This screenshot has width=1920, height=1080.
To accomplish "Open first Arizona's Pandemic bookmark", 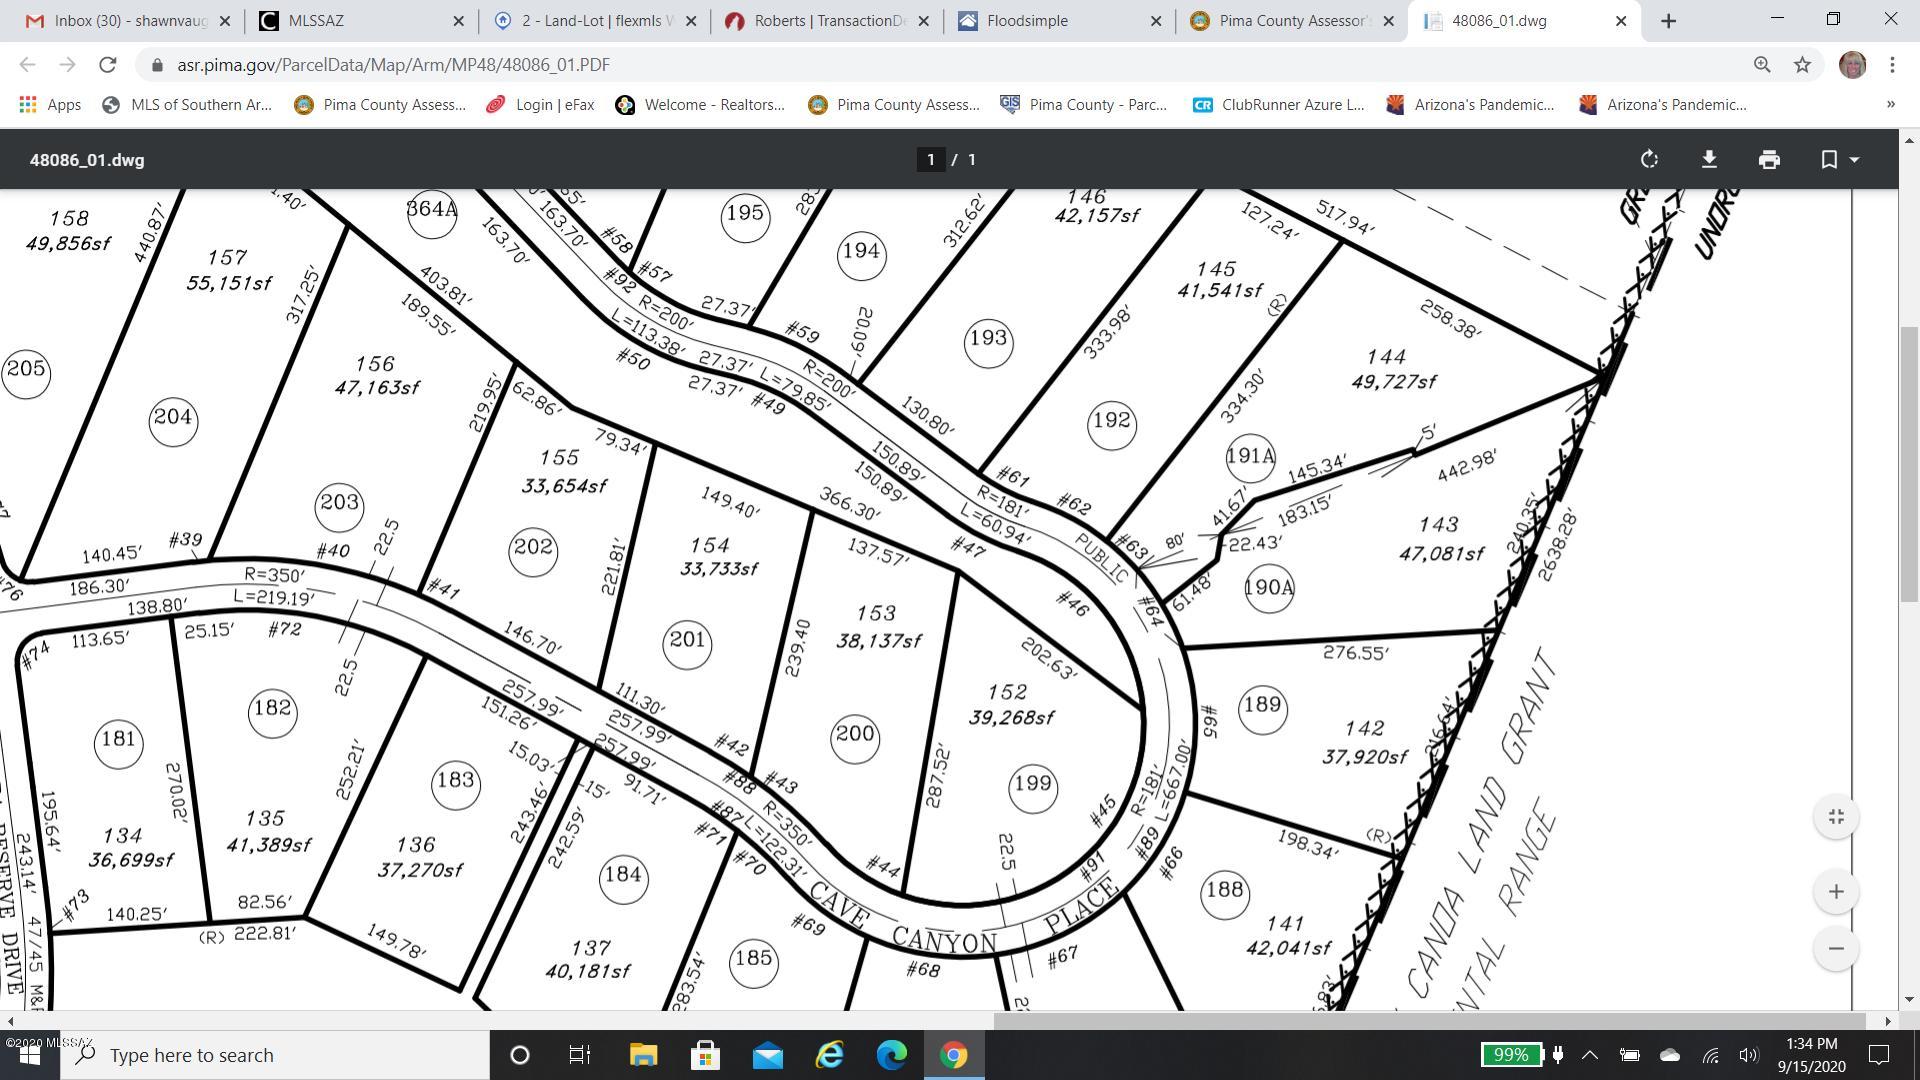I will point(1470,104).
